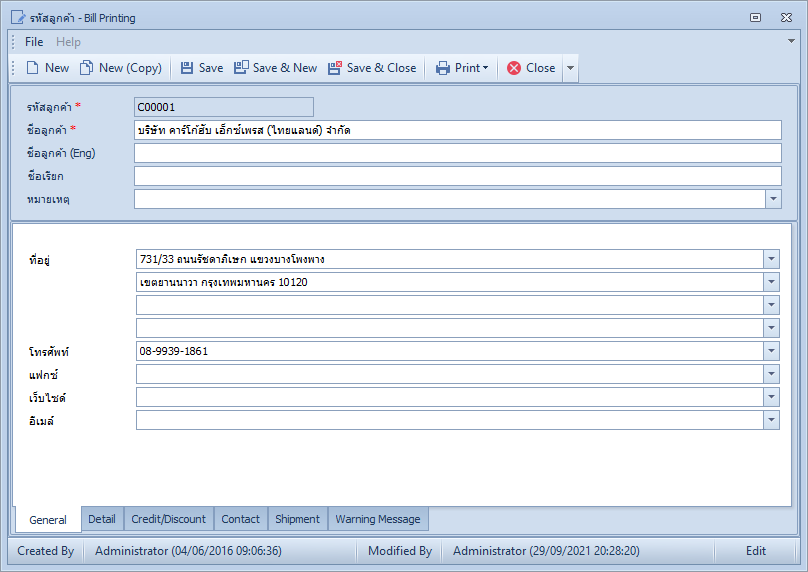Open dropdown for the อีเมล์ field
Screen dimensions: 808x572
click(771, 420)
